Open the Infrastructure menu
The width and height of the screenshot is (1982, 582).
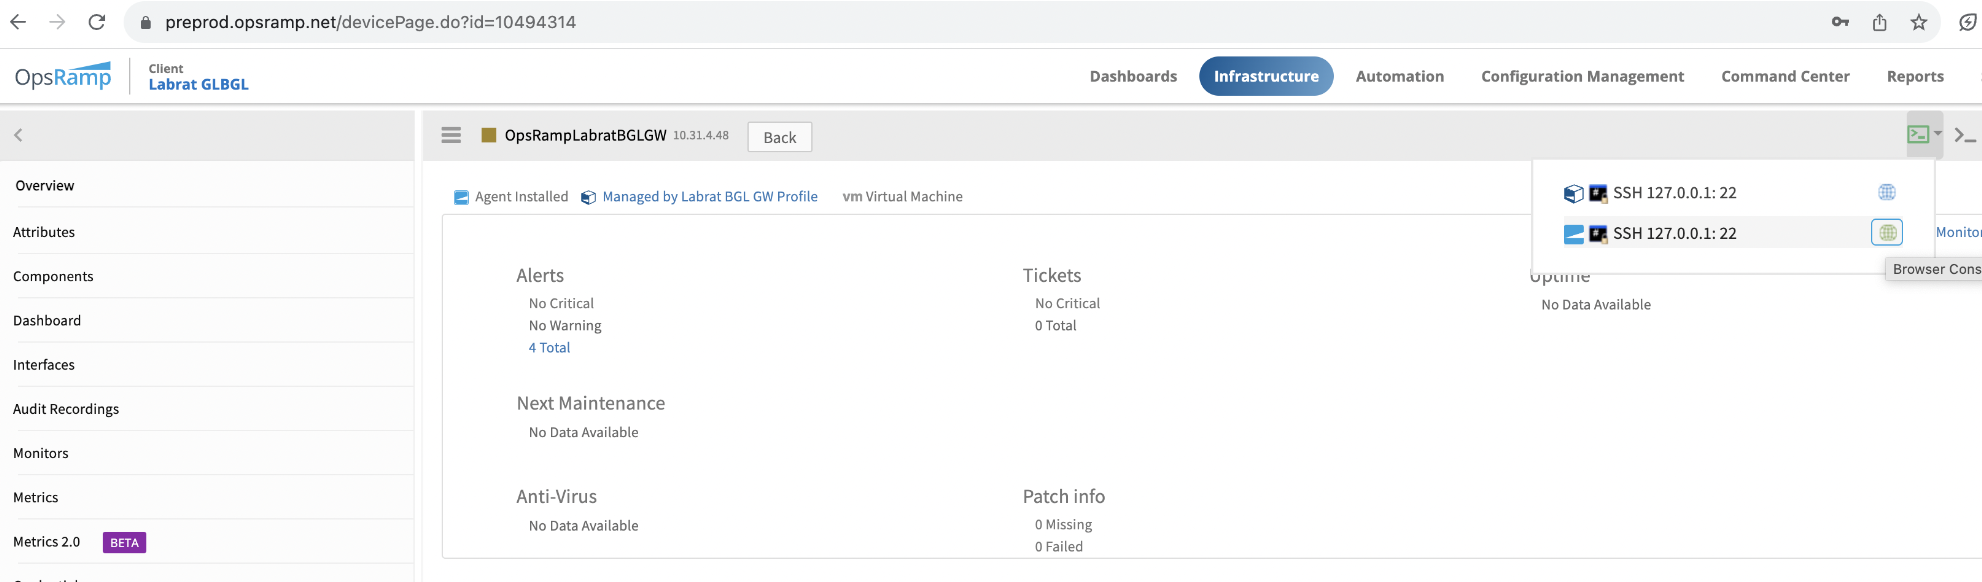[1265, 76]
